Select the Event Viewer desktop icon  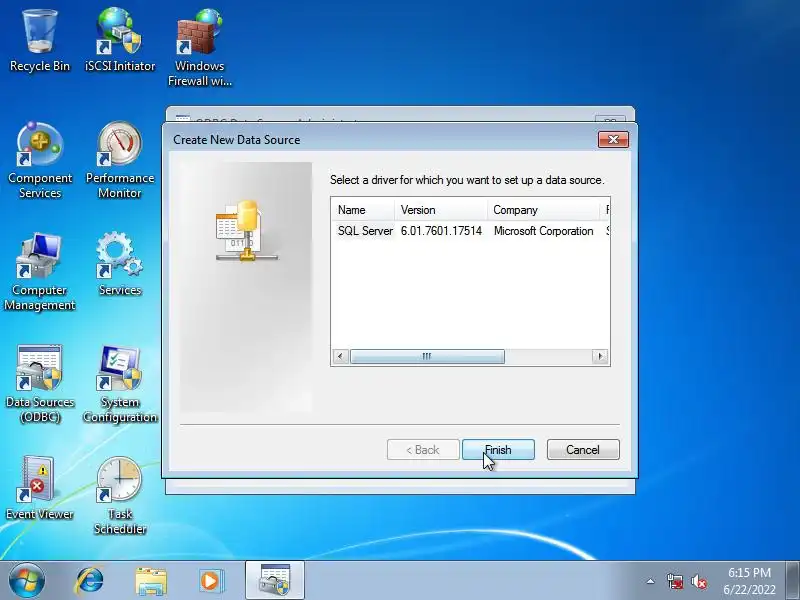pos(40,489)
